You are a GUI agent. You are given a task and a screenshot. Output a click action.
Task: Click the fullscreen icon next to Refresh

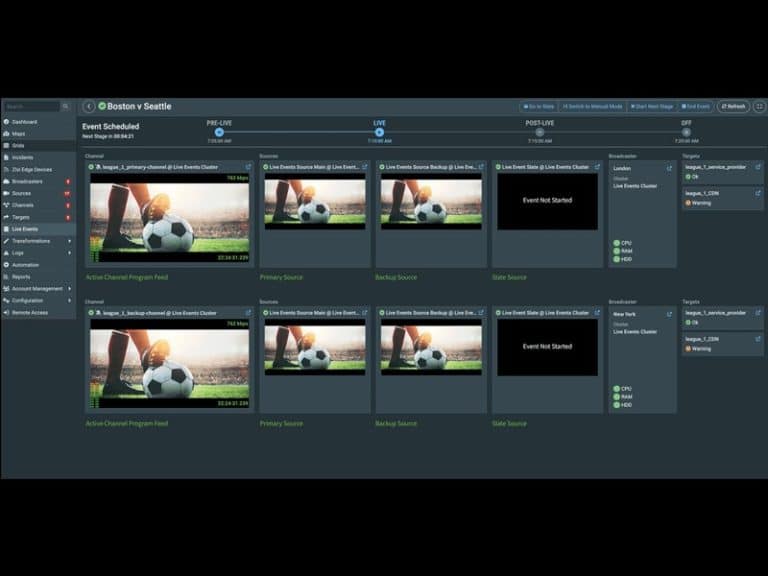tap(759, 106)
